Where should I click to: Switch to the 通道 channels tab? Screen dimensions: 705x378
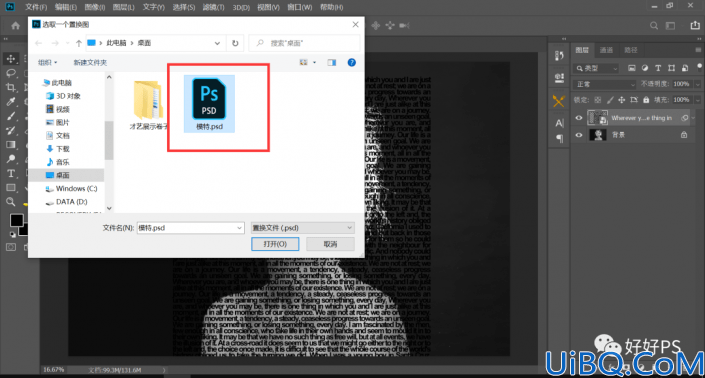[606, 50]
